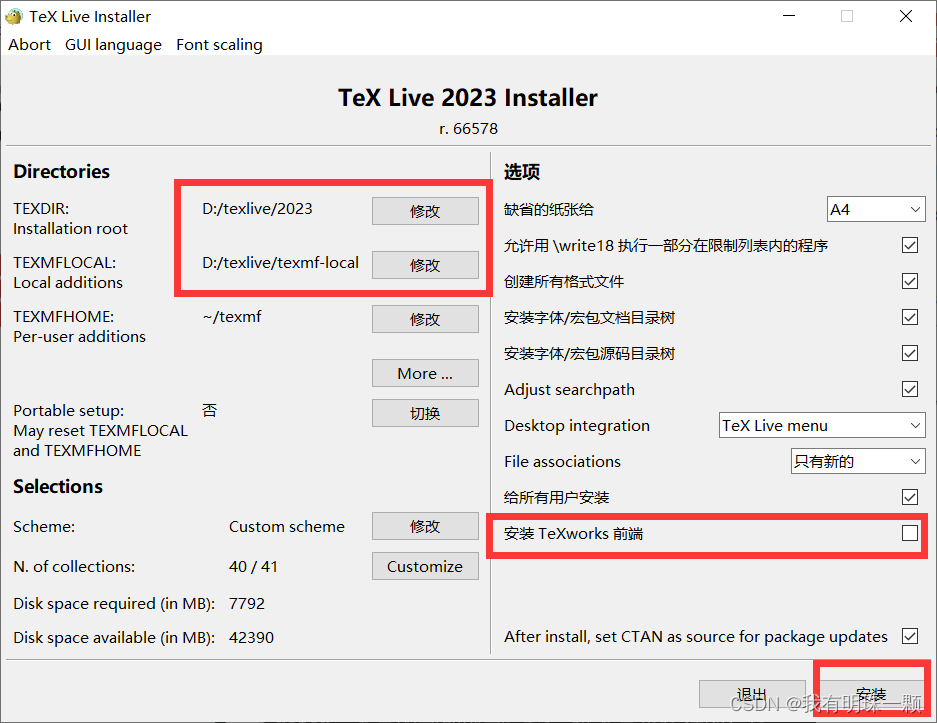Toggle the create all format files checkbox

tap(910, 281)
